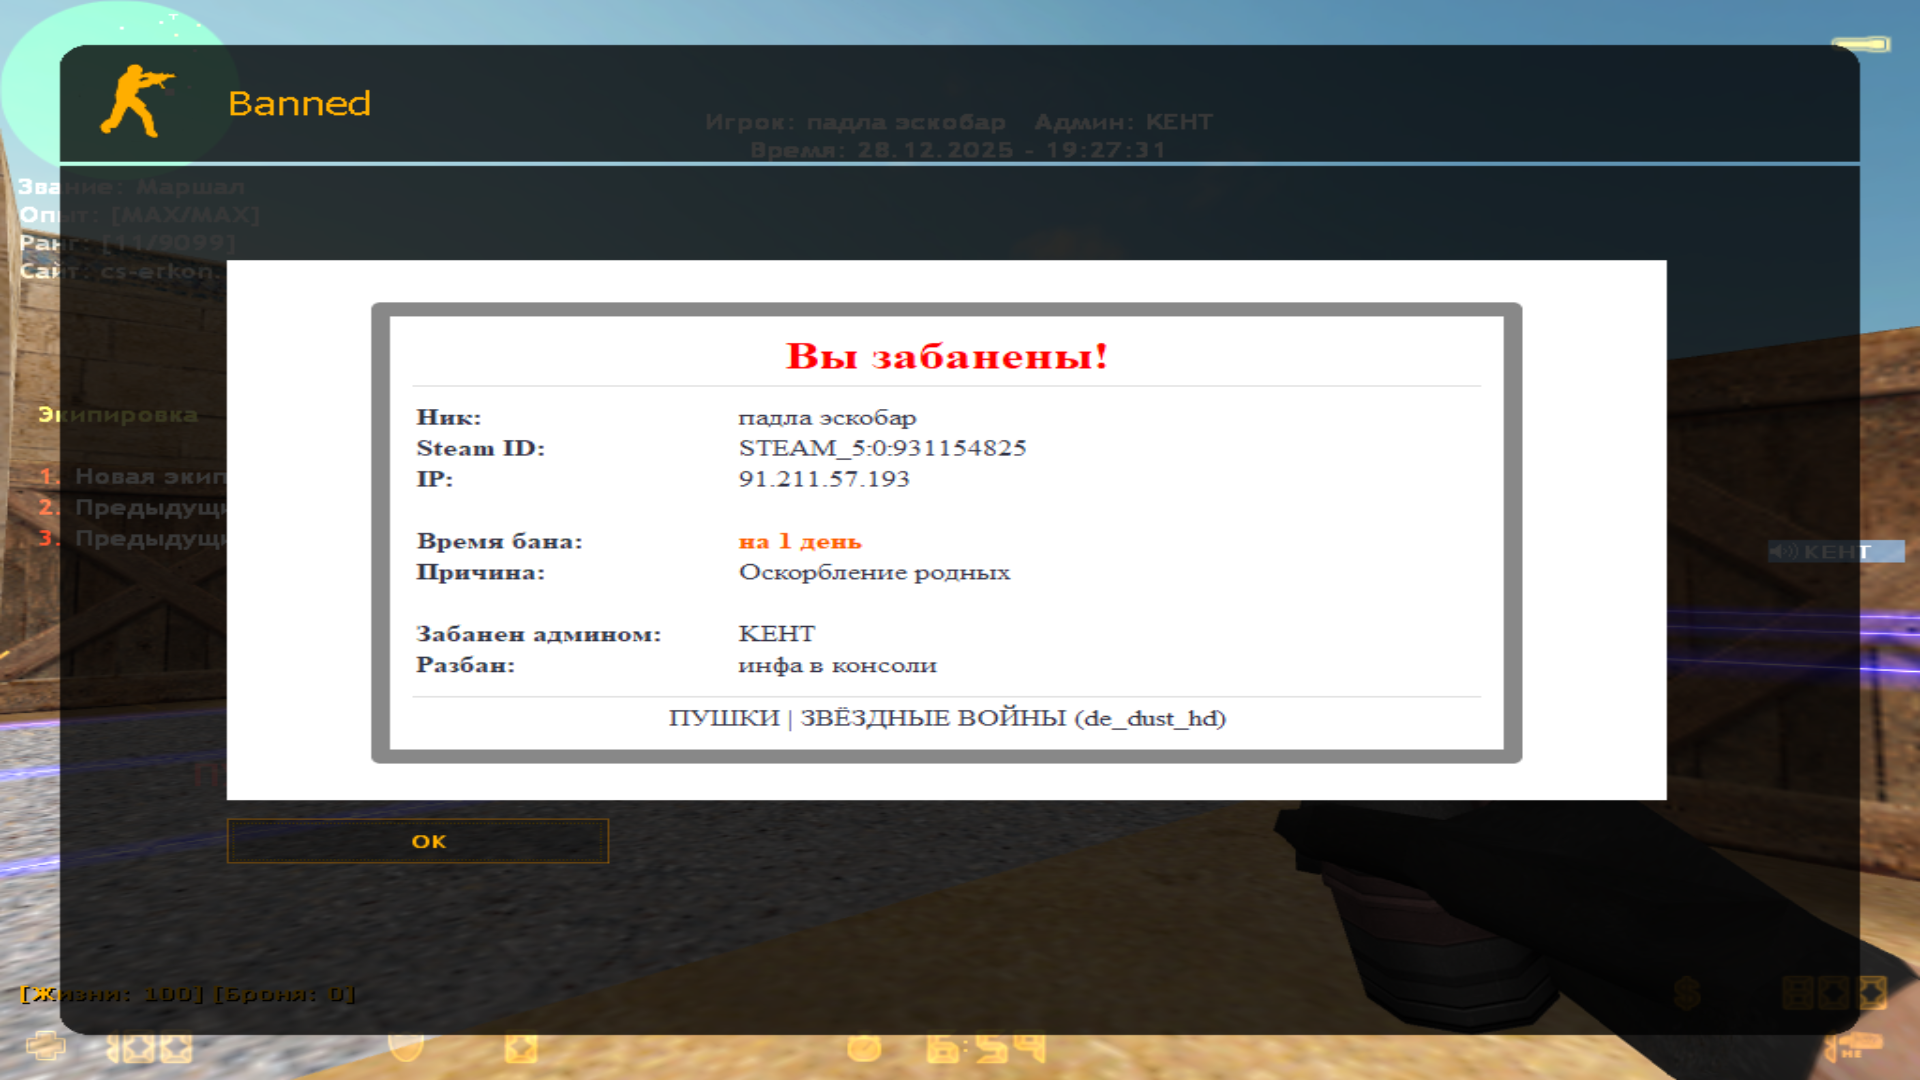Click the Banned window title
Screen dimensions: 1920x1080
click(299, 104)
